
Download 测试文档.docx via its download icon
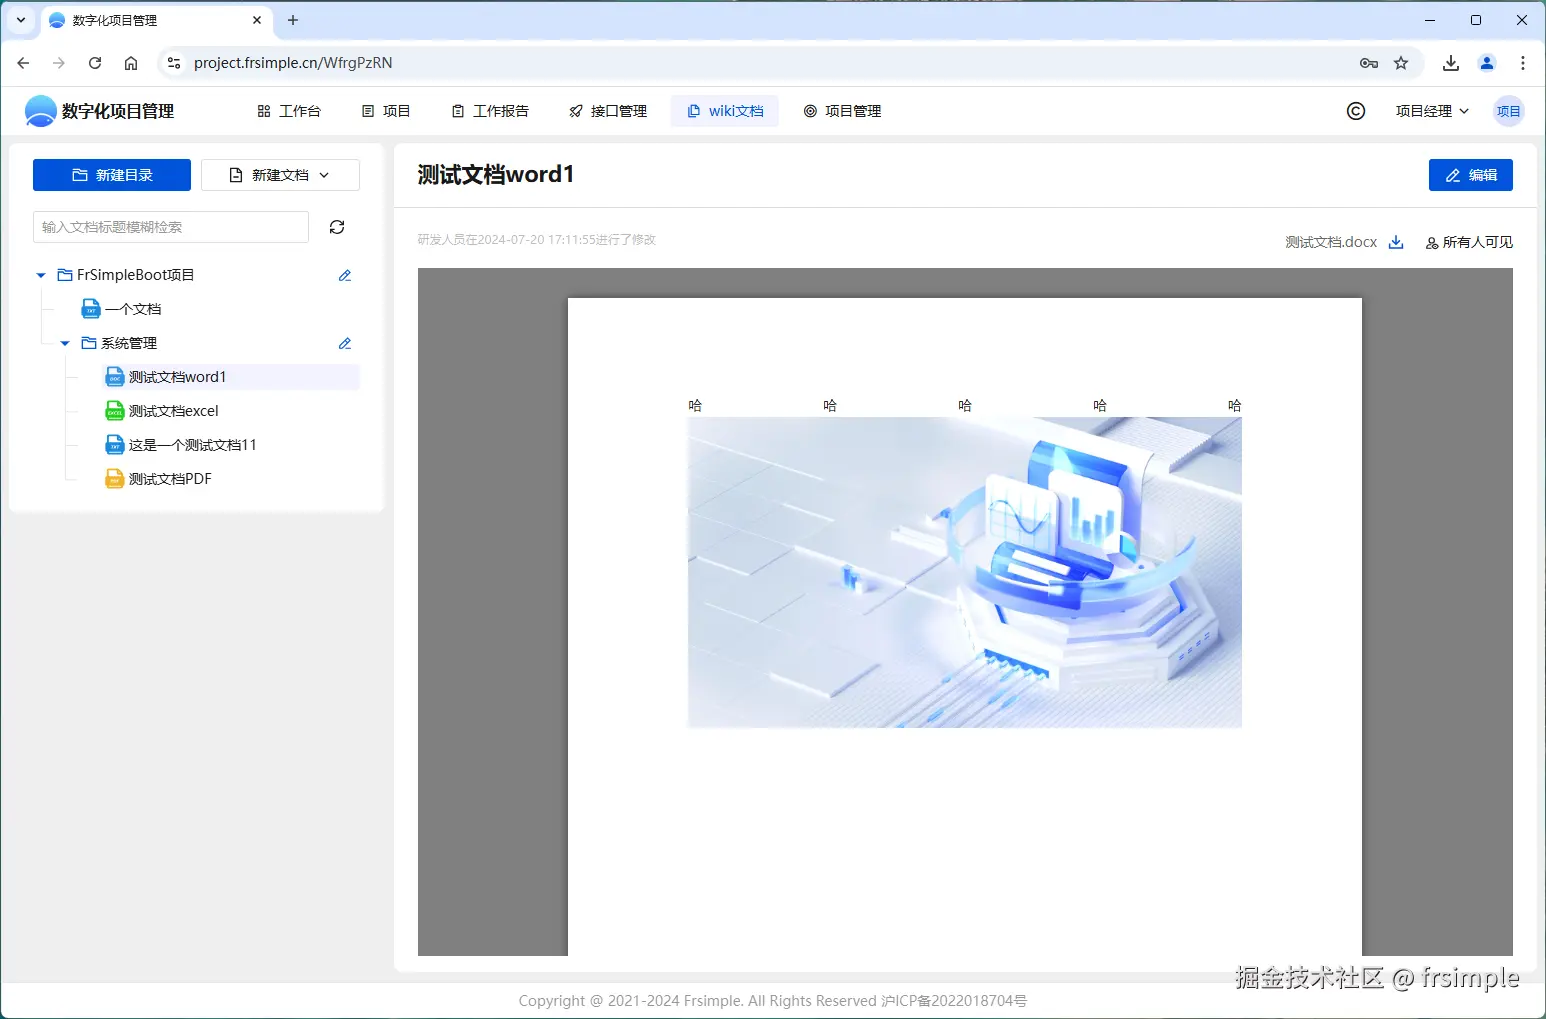pyautogui.click(x=1395, y=242)
